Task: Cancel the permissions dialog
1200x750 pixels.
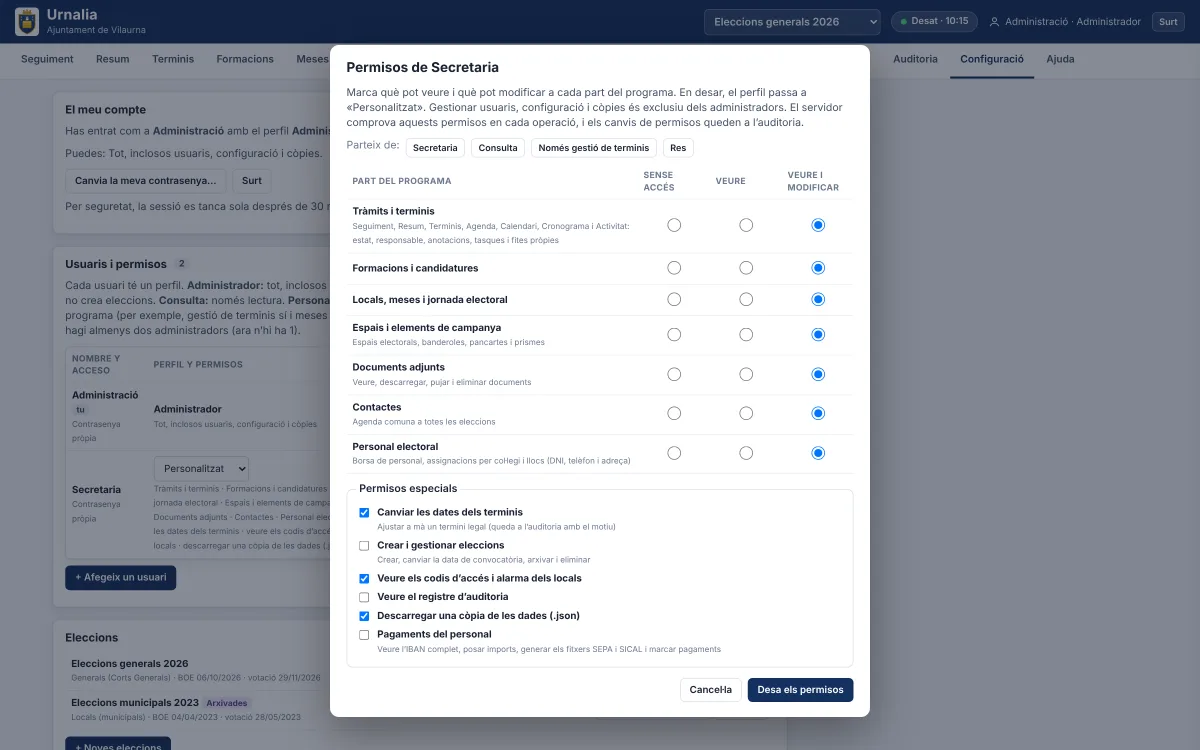Action: click(711, 690)
